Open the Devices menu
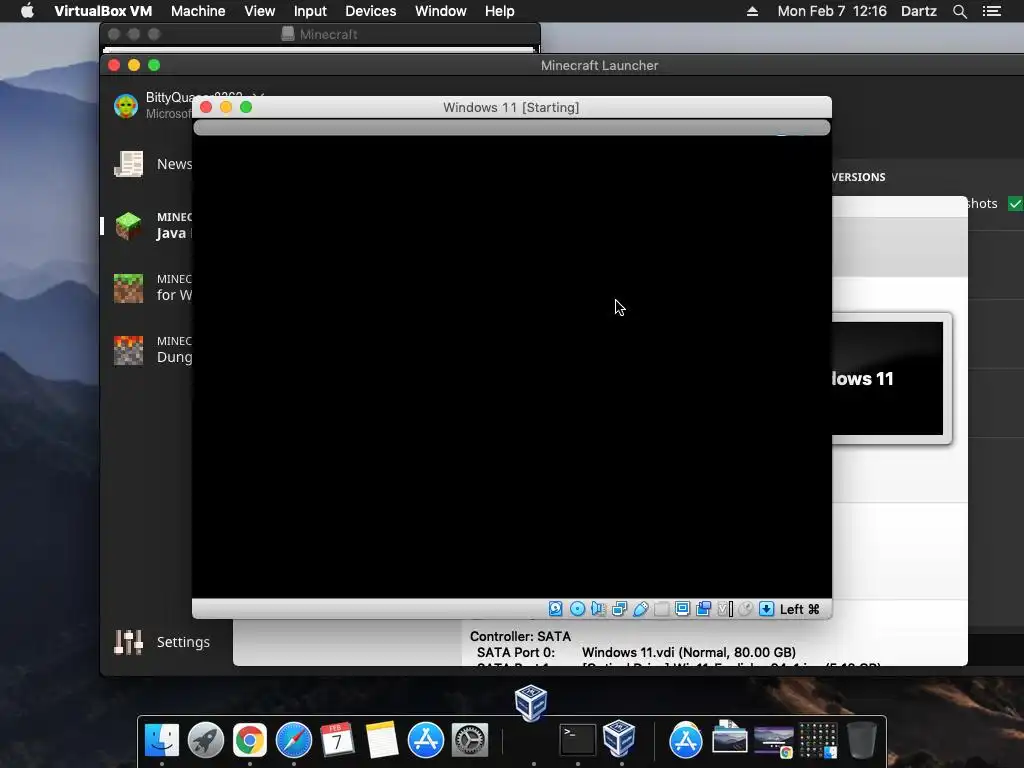The height and width of the screenshot is (768, 1024). 370,11
